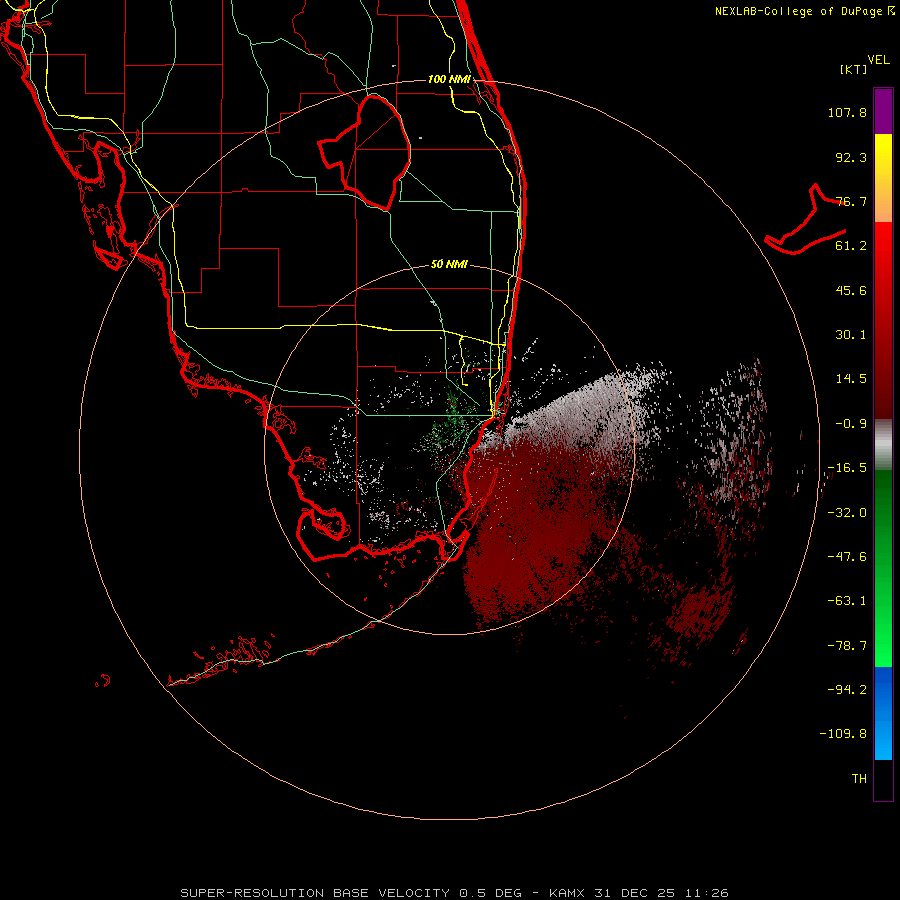
Task: Select the -16.5 legend value
Action: pyautogui.click(x=847, y=468)
